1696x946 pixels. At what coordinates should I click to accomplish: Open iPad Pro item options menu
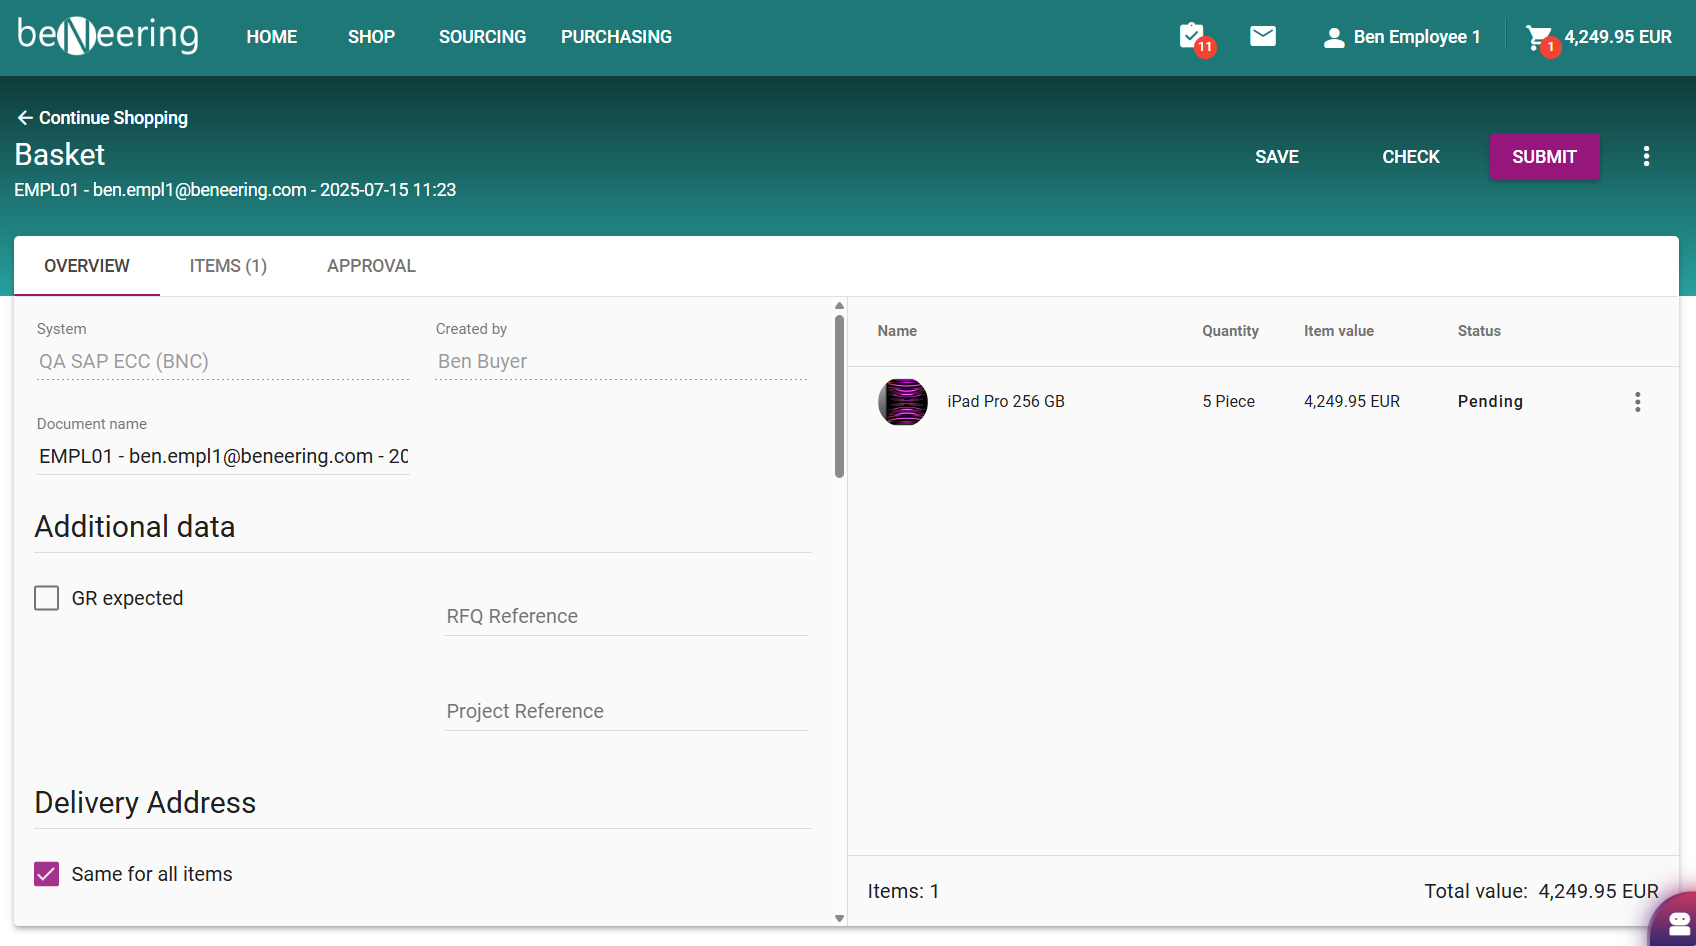click(x=1637, y=402)
